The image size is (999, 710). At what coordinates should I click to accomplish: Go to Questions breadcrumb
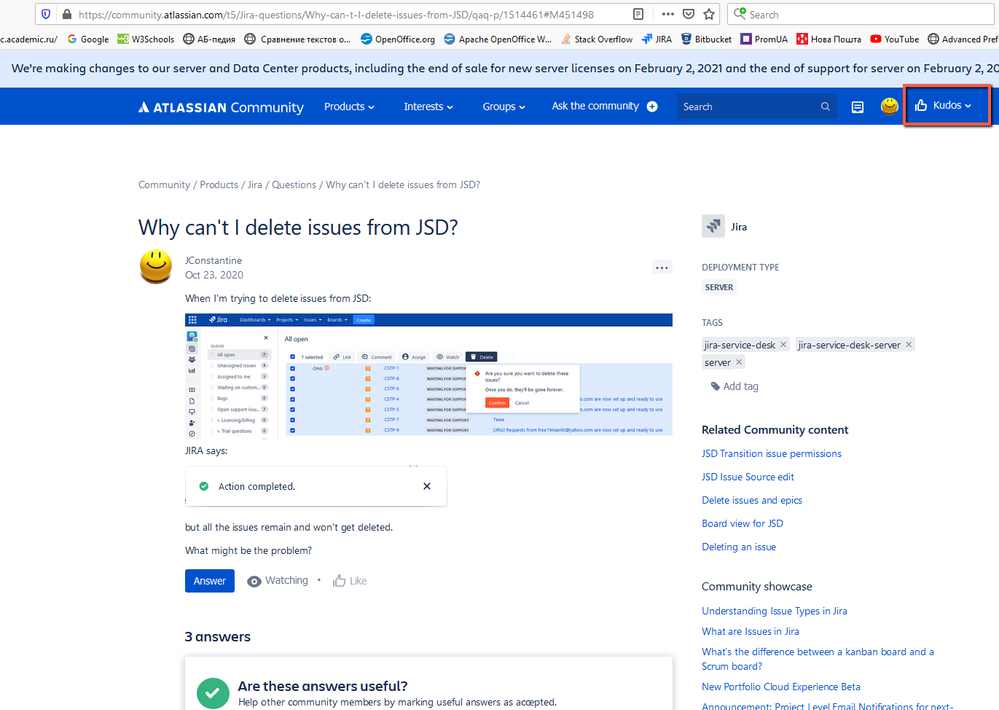[294, 185]
